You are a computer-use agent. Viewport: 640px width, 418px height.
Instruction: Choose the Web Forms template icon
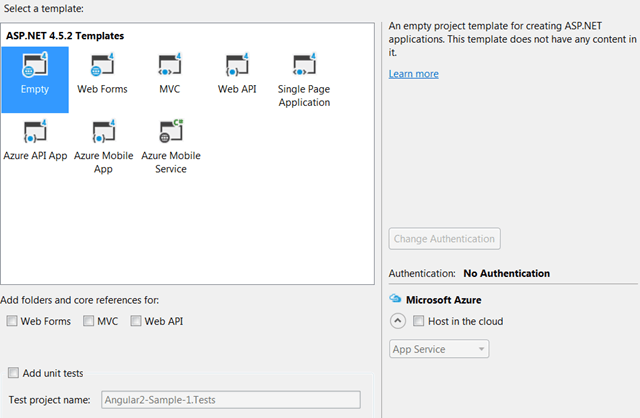coord(102,70)
